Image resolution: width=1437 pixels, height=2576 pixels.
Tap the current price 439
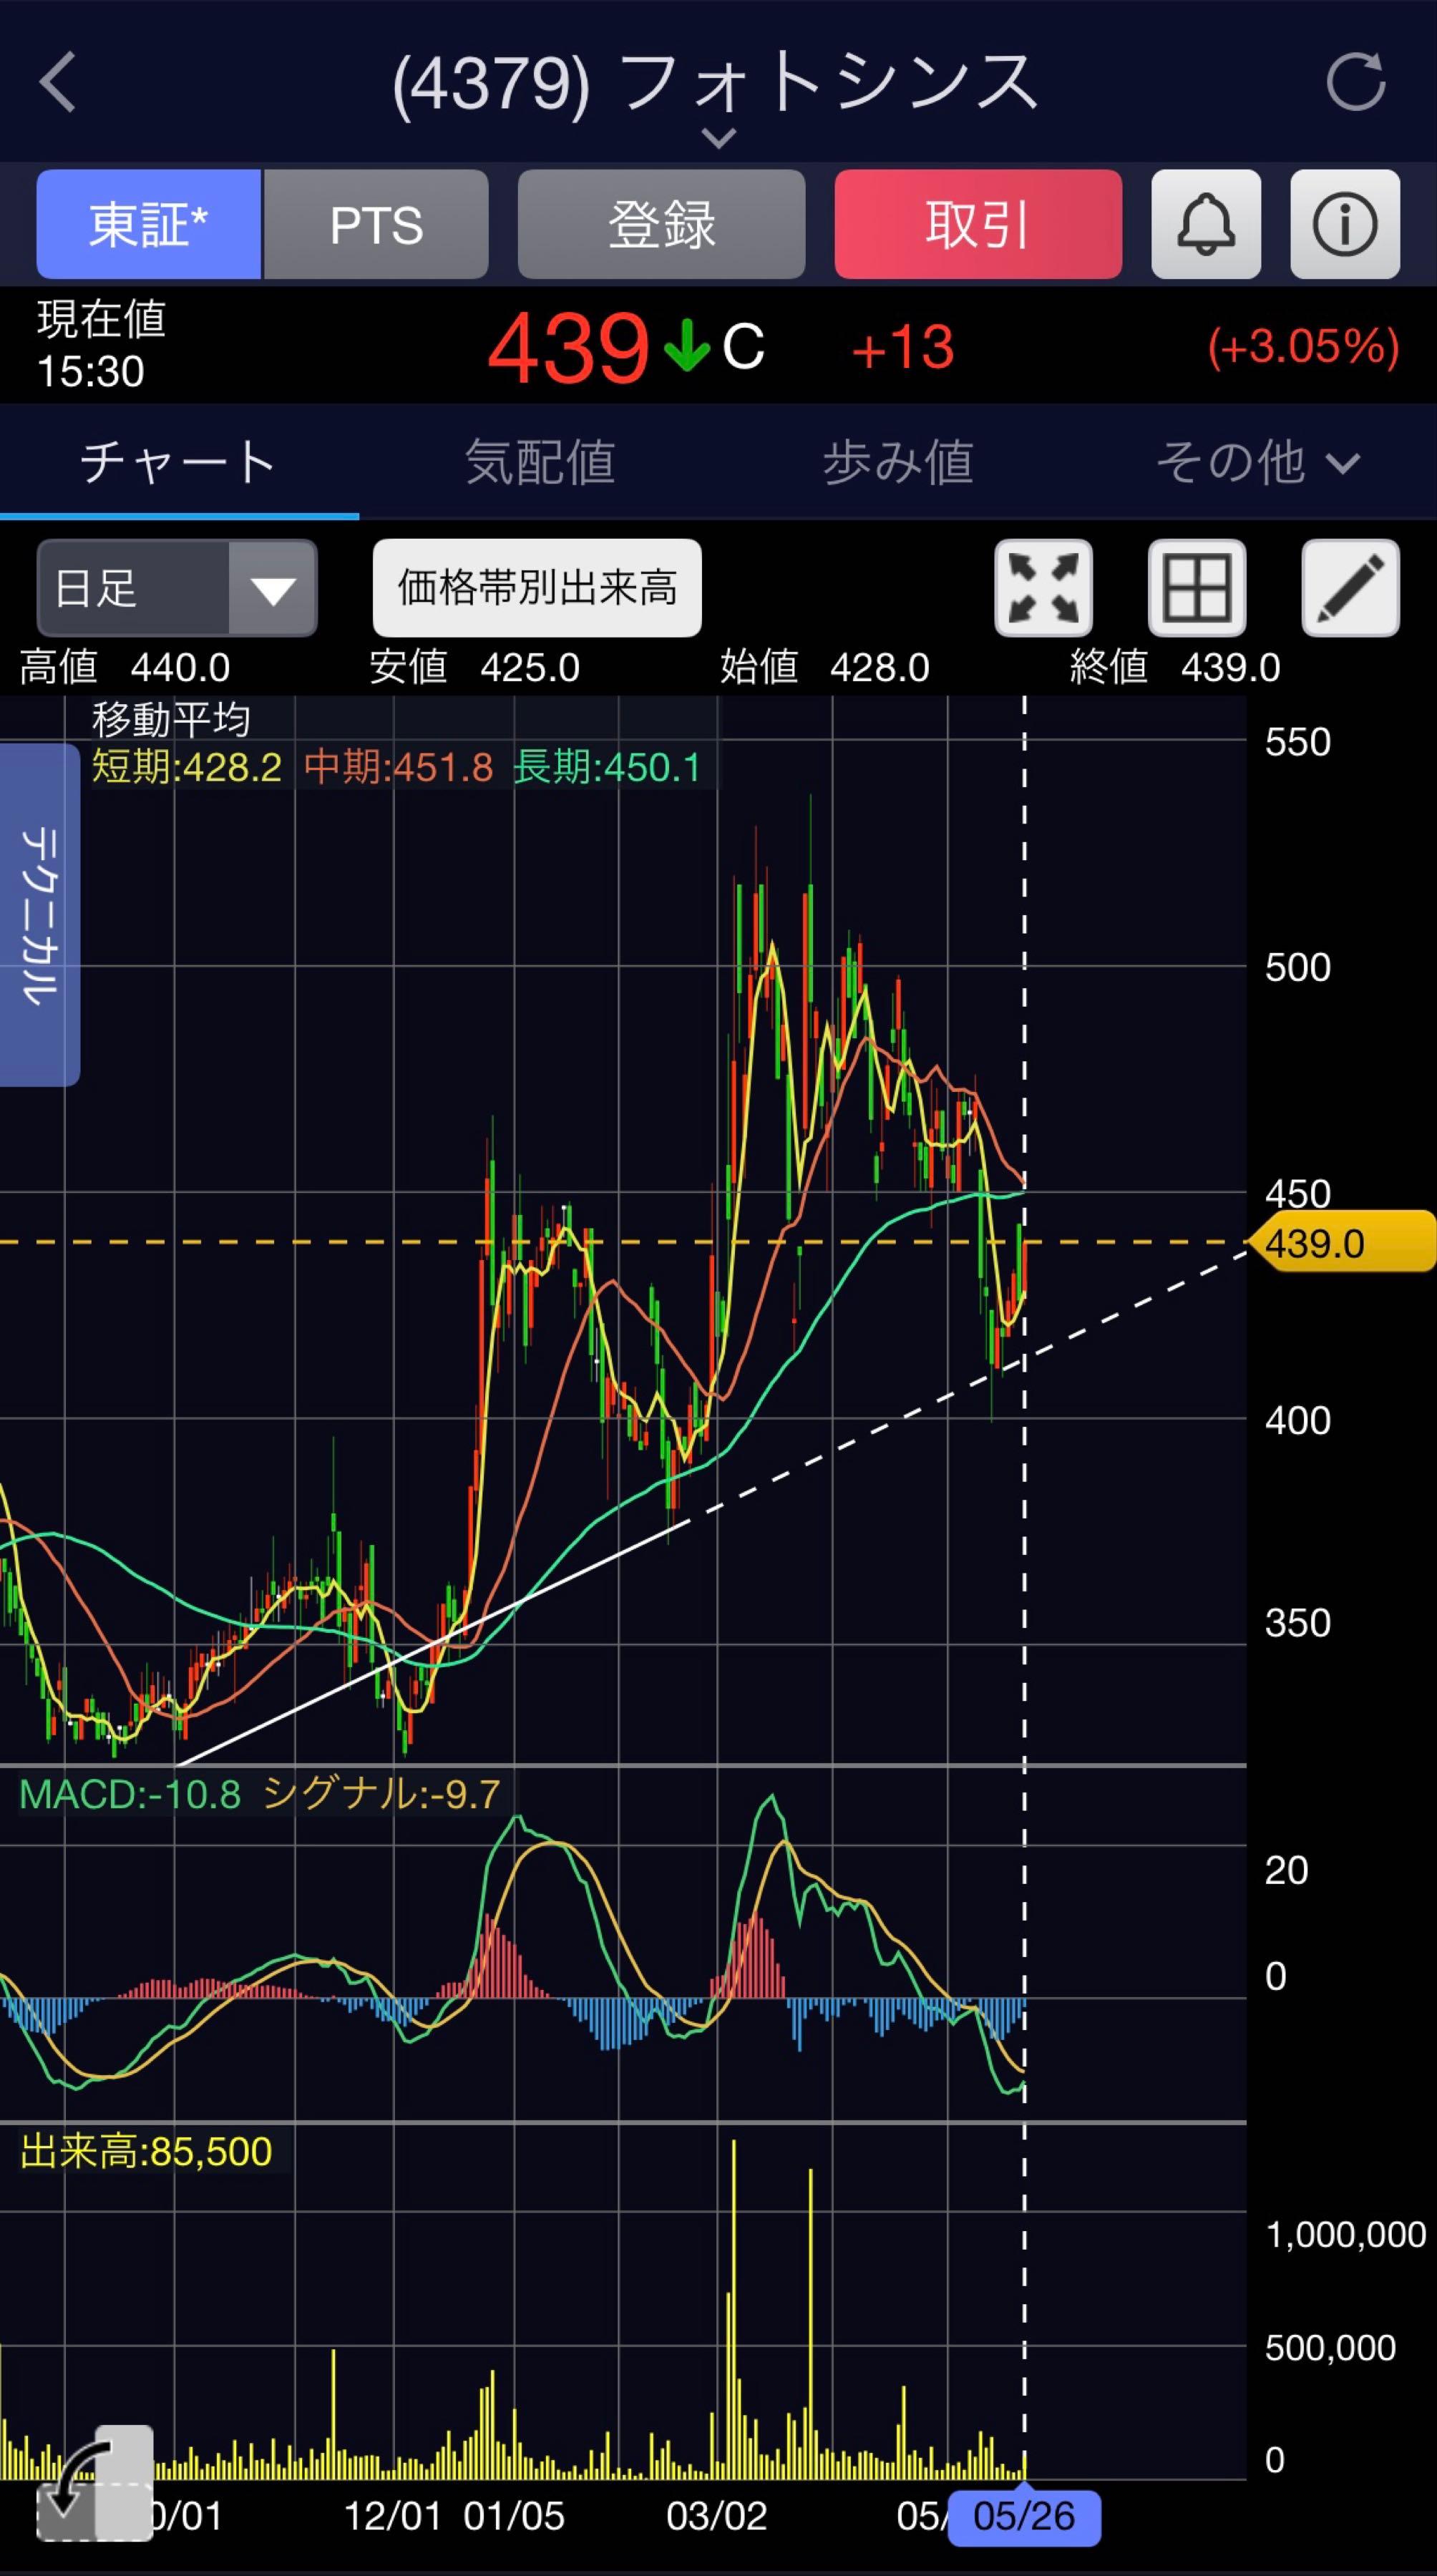click(568, 348)
